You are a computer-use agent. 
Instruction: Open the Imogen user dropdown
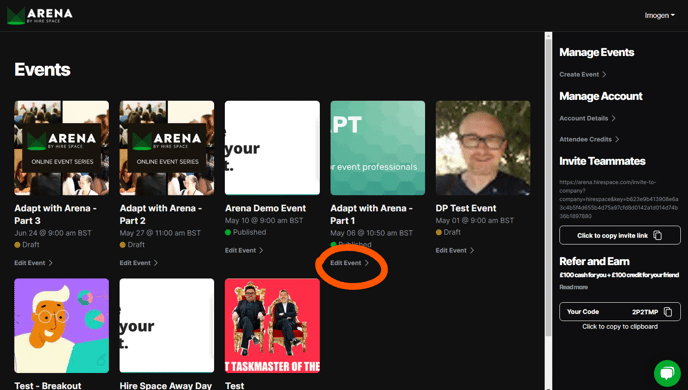pyautogui.click(x=659, y=15)
